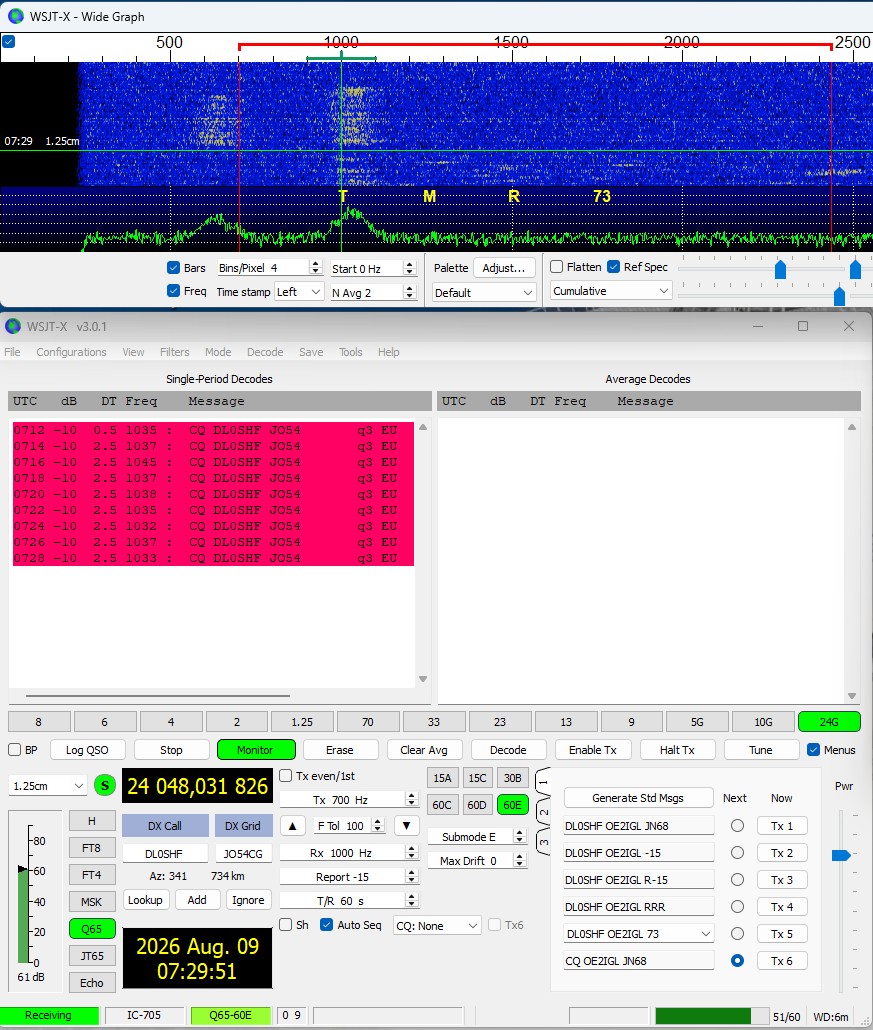
Task: Disable the Ref Spec checkbox
Action: pos(614,267)
